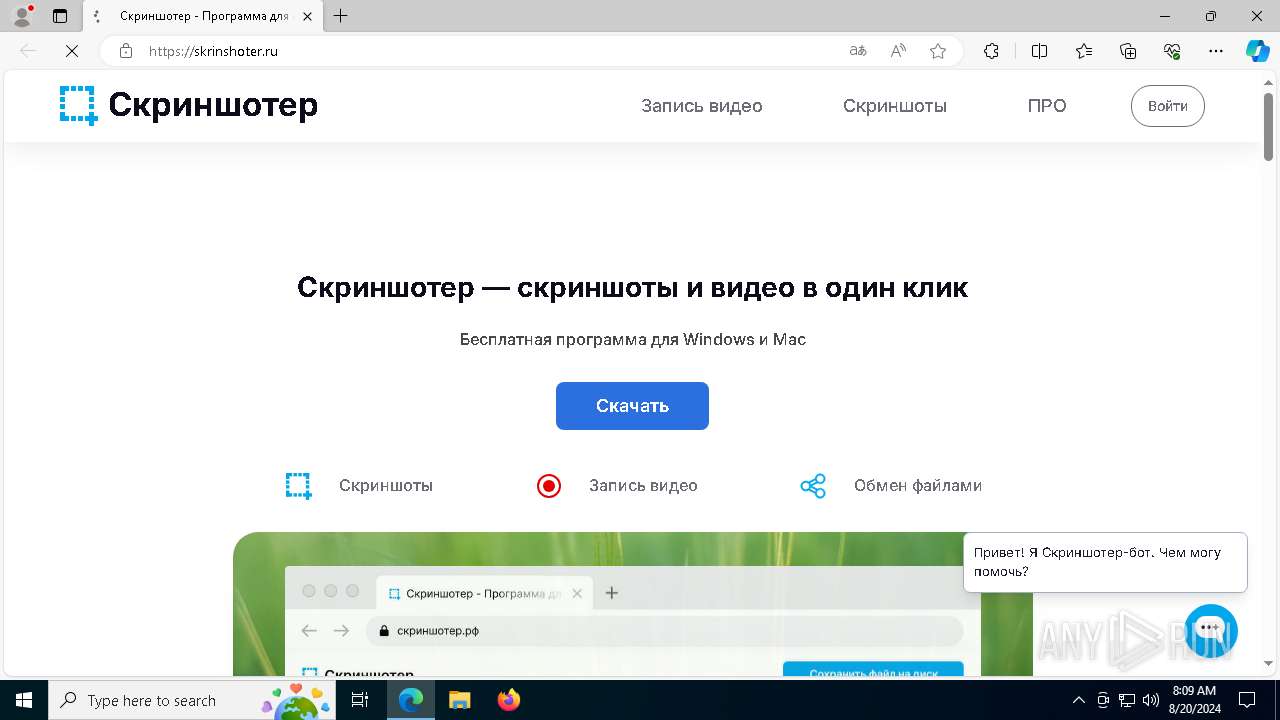The width and height of the screenshot is (1280, 720).
Task: Open the Скриншотер-бот chat bubble icon
Action: click(1211, 630)
